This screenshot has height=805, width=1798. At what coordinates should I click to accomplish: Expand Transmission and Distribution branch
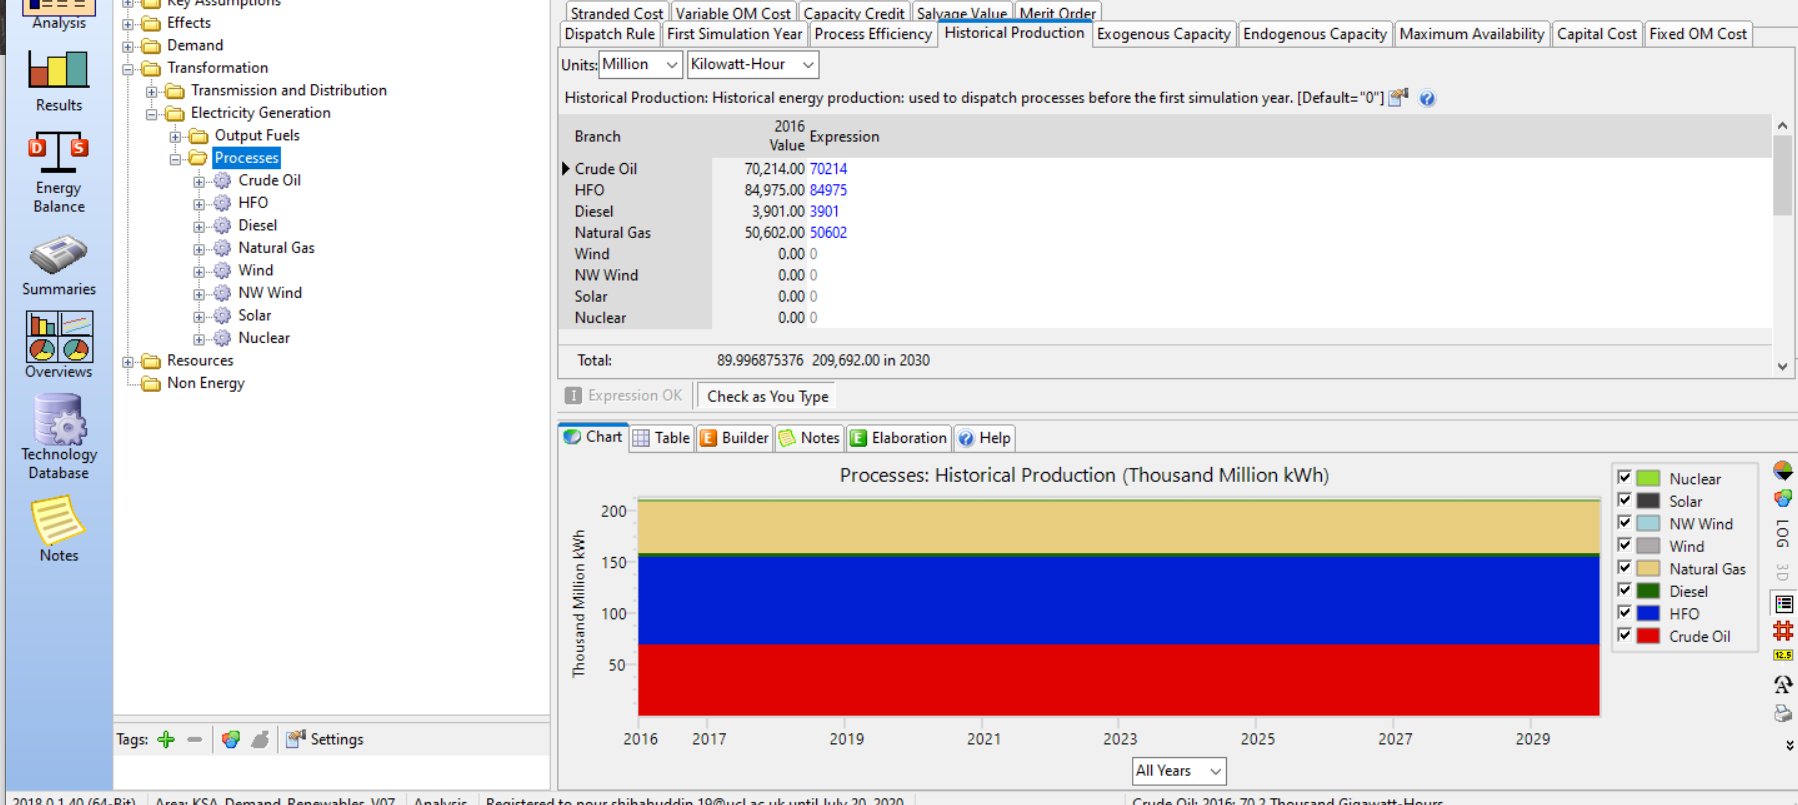[x=152, y=91]
